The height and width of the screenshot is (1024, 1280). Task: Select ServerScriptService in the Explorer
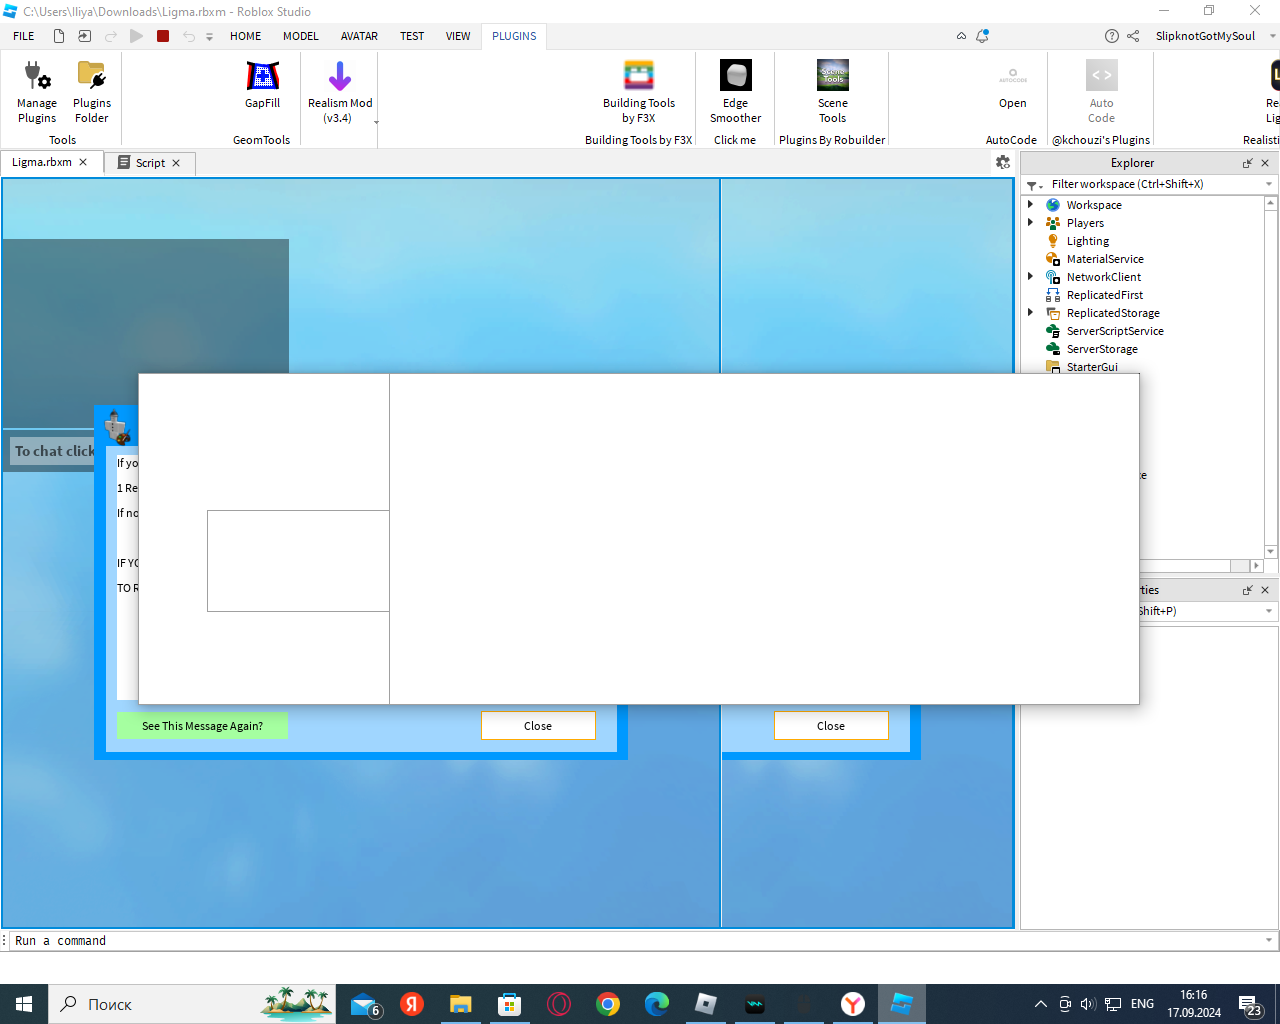[1114, 331]
